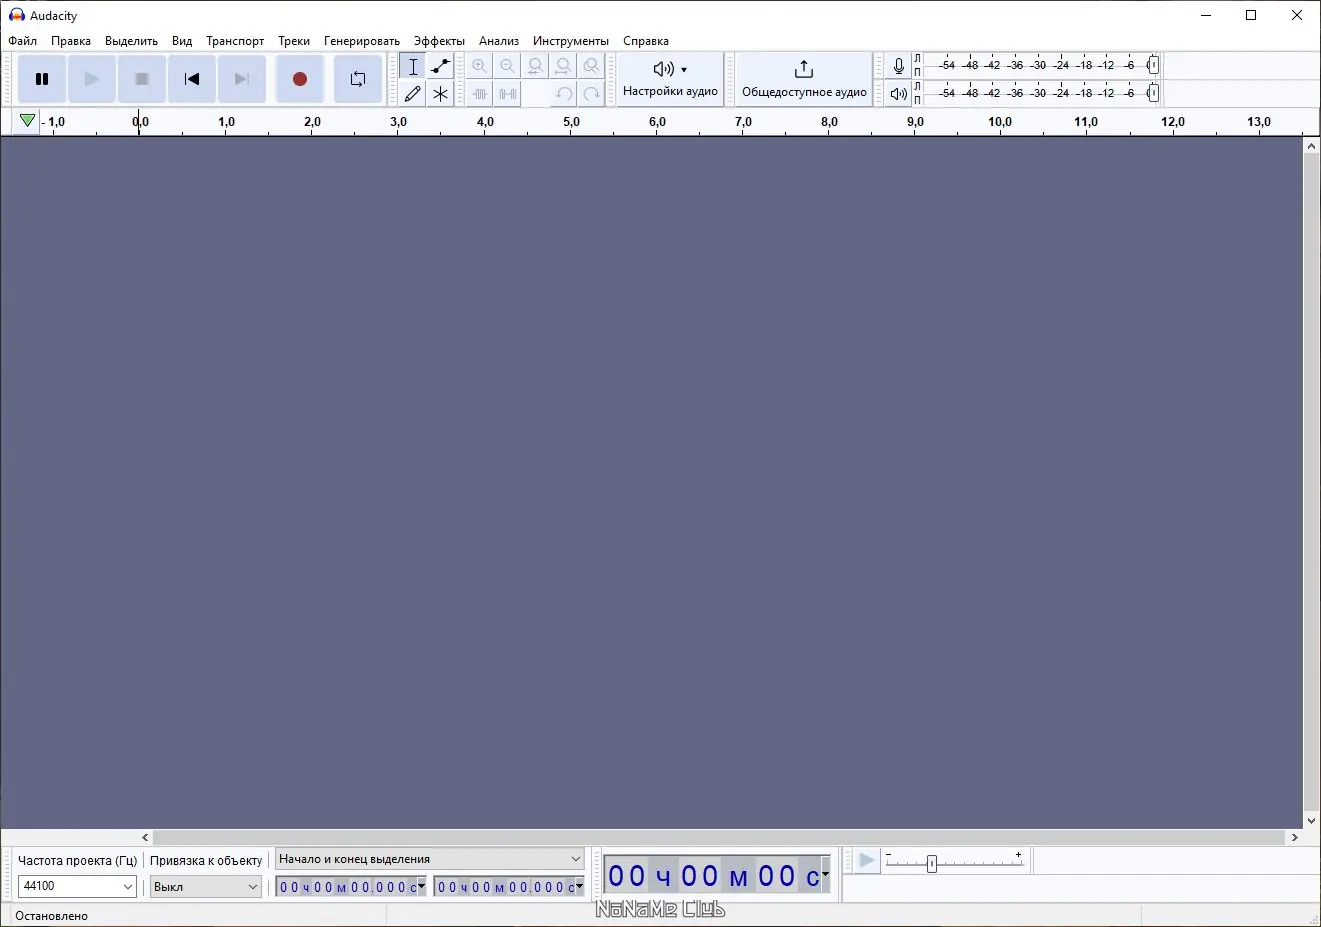Image resolution: width=1321 pixels, height=927 pixels.
Task: Click the Stop button
Action: click(x=142, y=79)
